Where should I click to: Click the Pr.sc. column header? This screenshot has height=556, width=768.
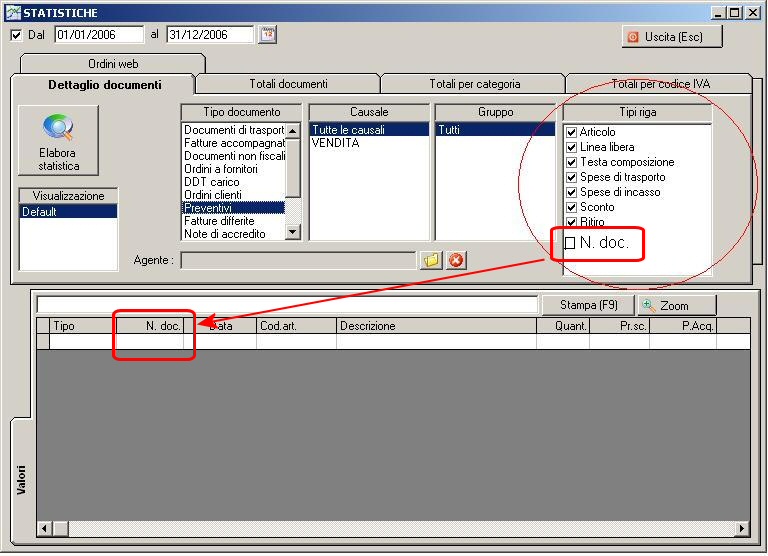[620, 326]
